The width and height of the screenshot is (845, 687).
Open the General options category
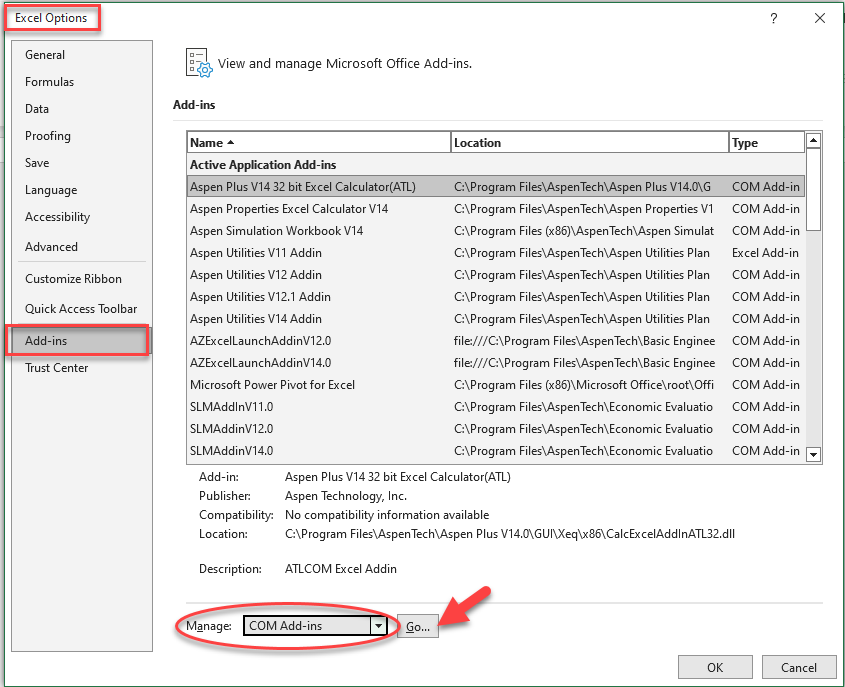45,55
